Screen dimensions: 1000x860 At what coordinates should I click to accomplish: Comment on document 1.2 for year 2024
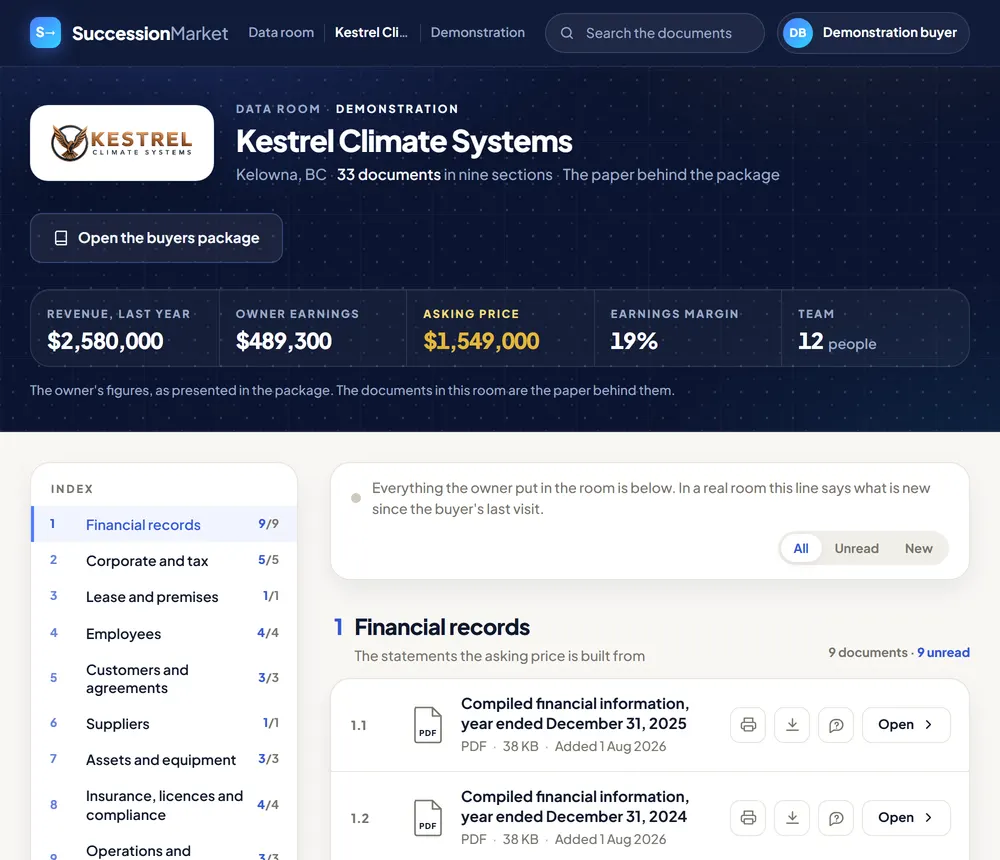coord(835,818)
